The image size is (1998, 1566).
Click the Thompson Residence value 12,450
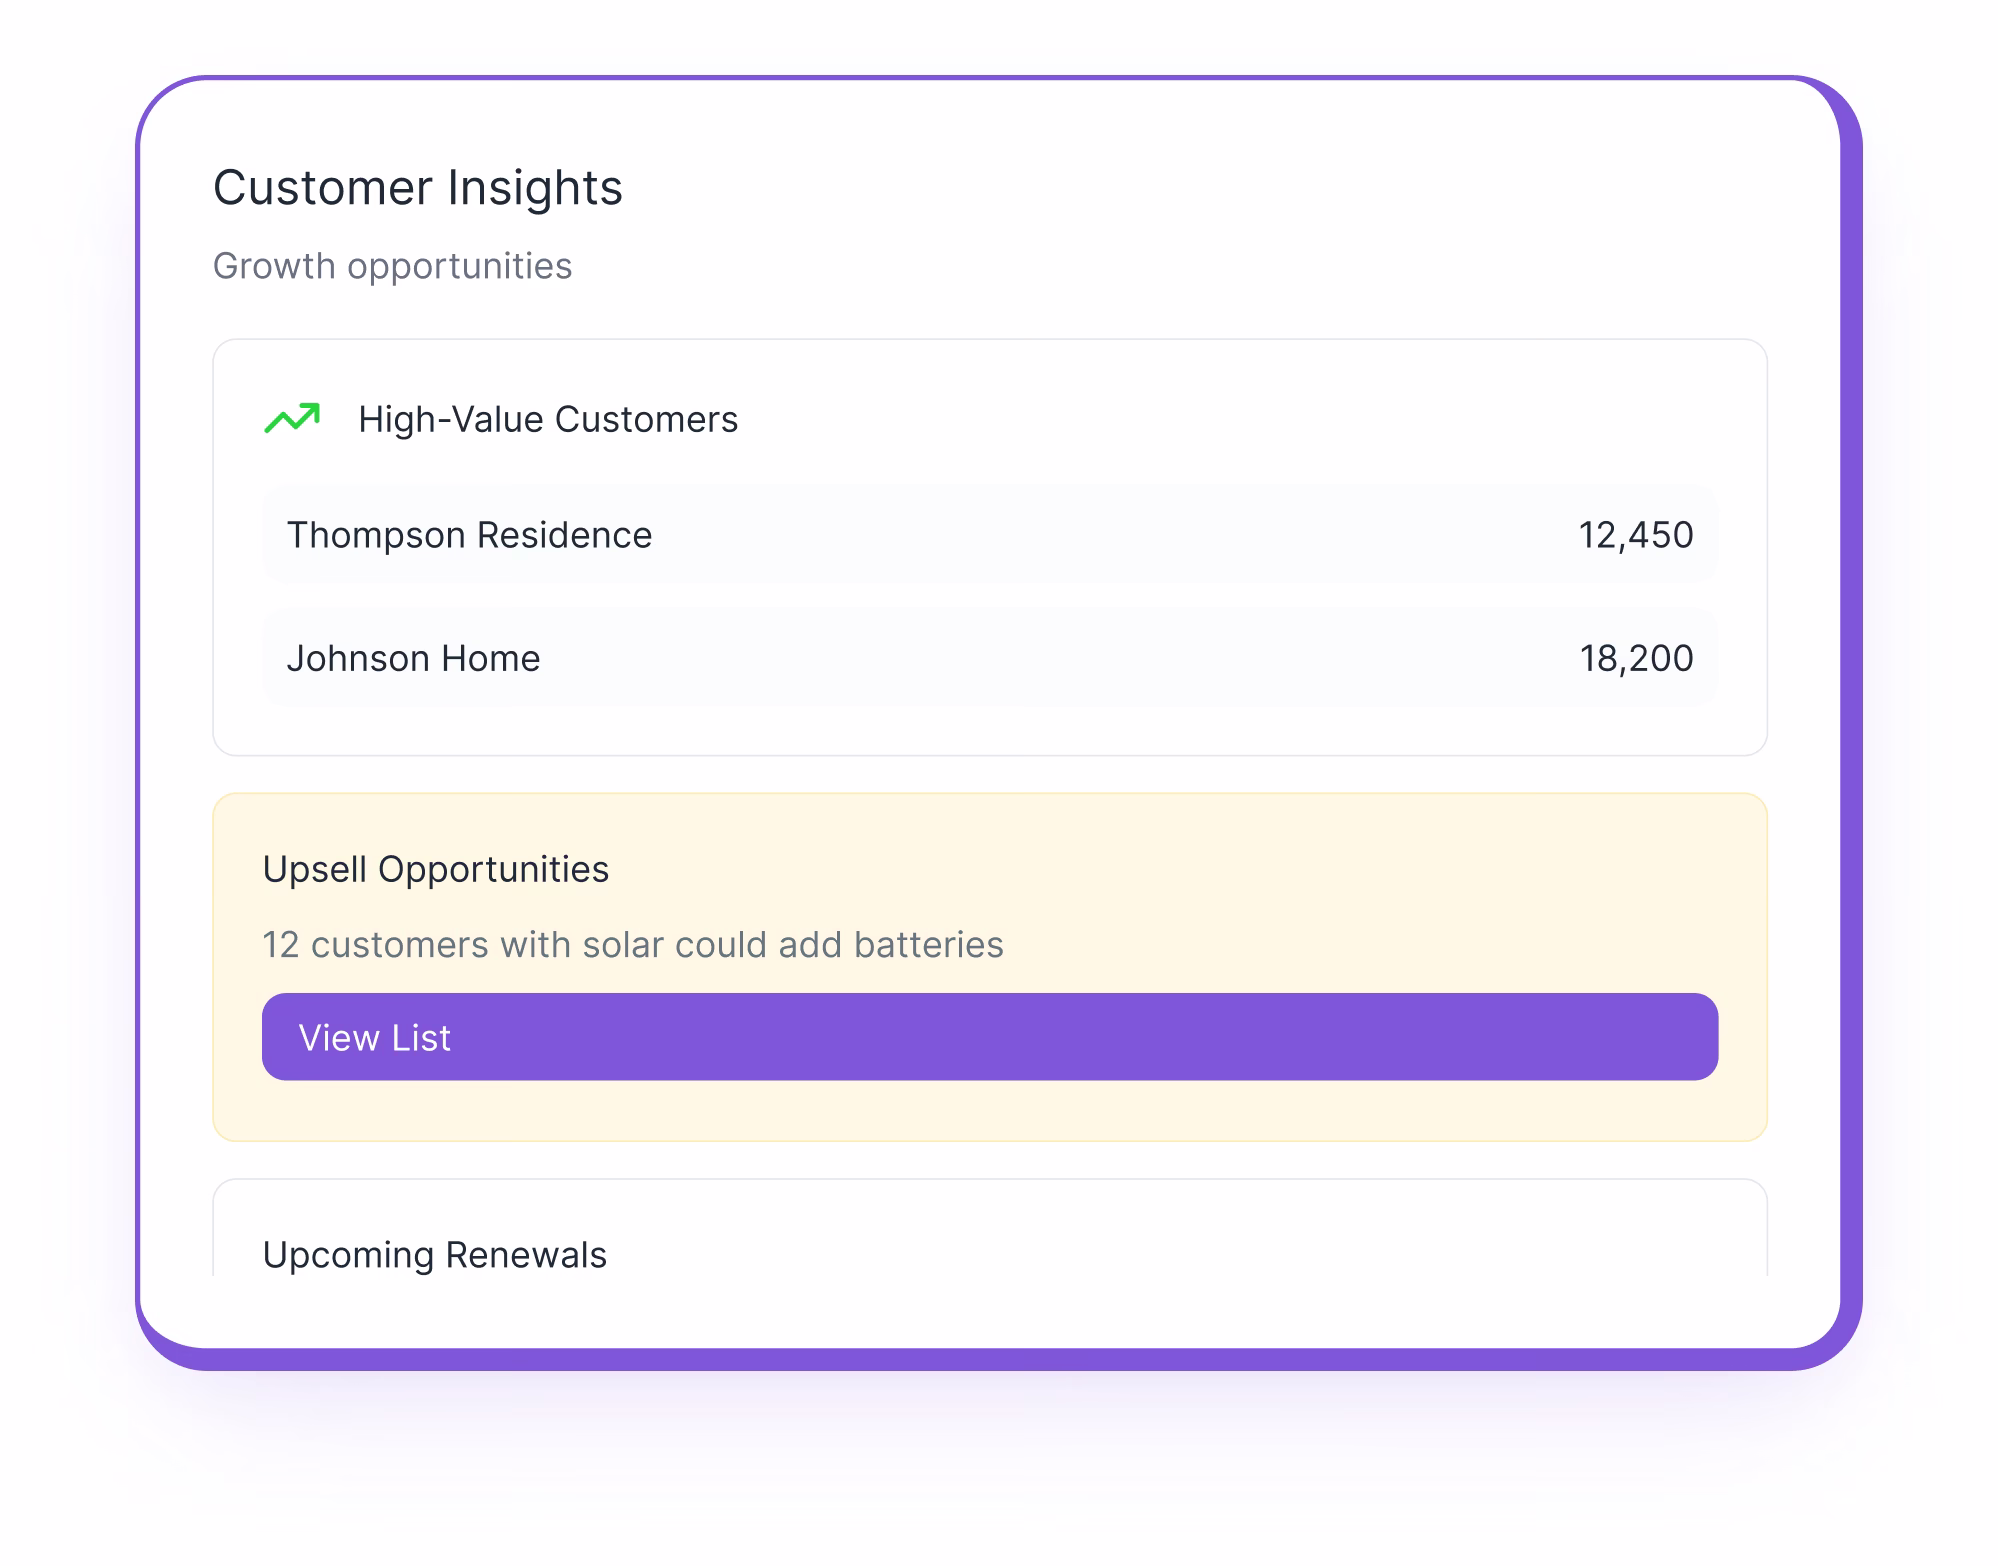(x=1636, y=535)
